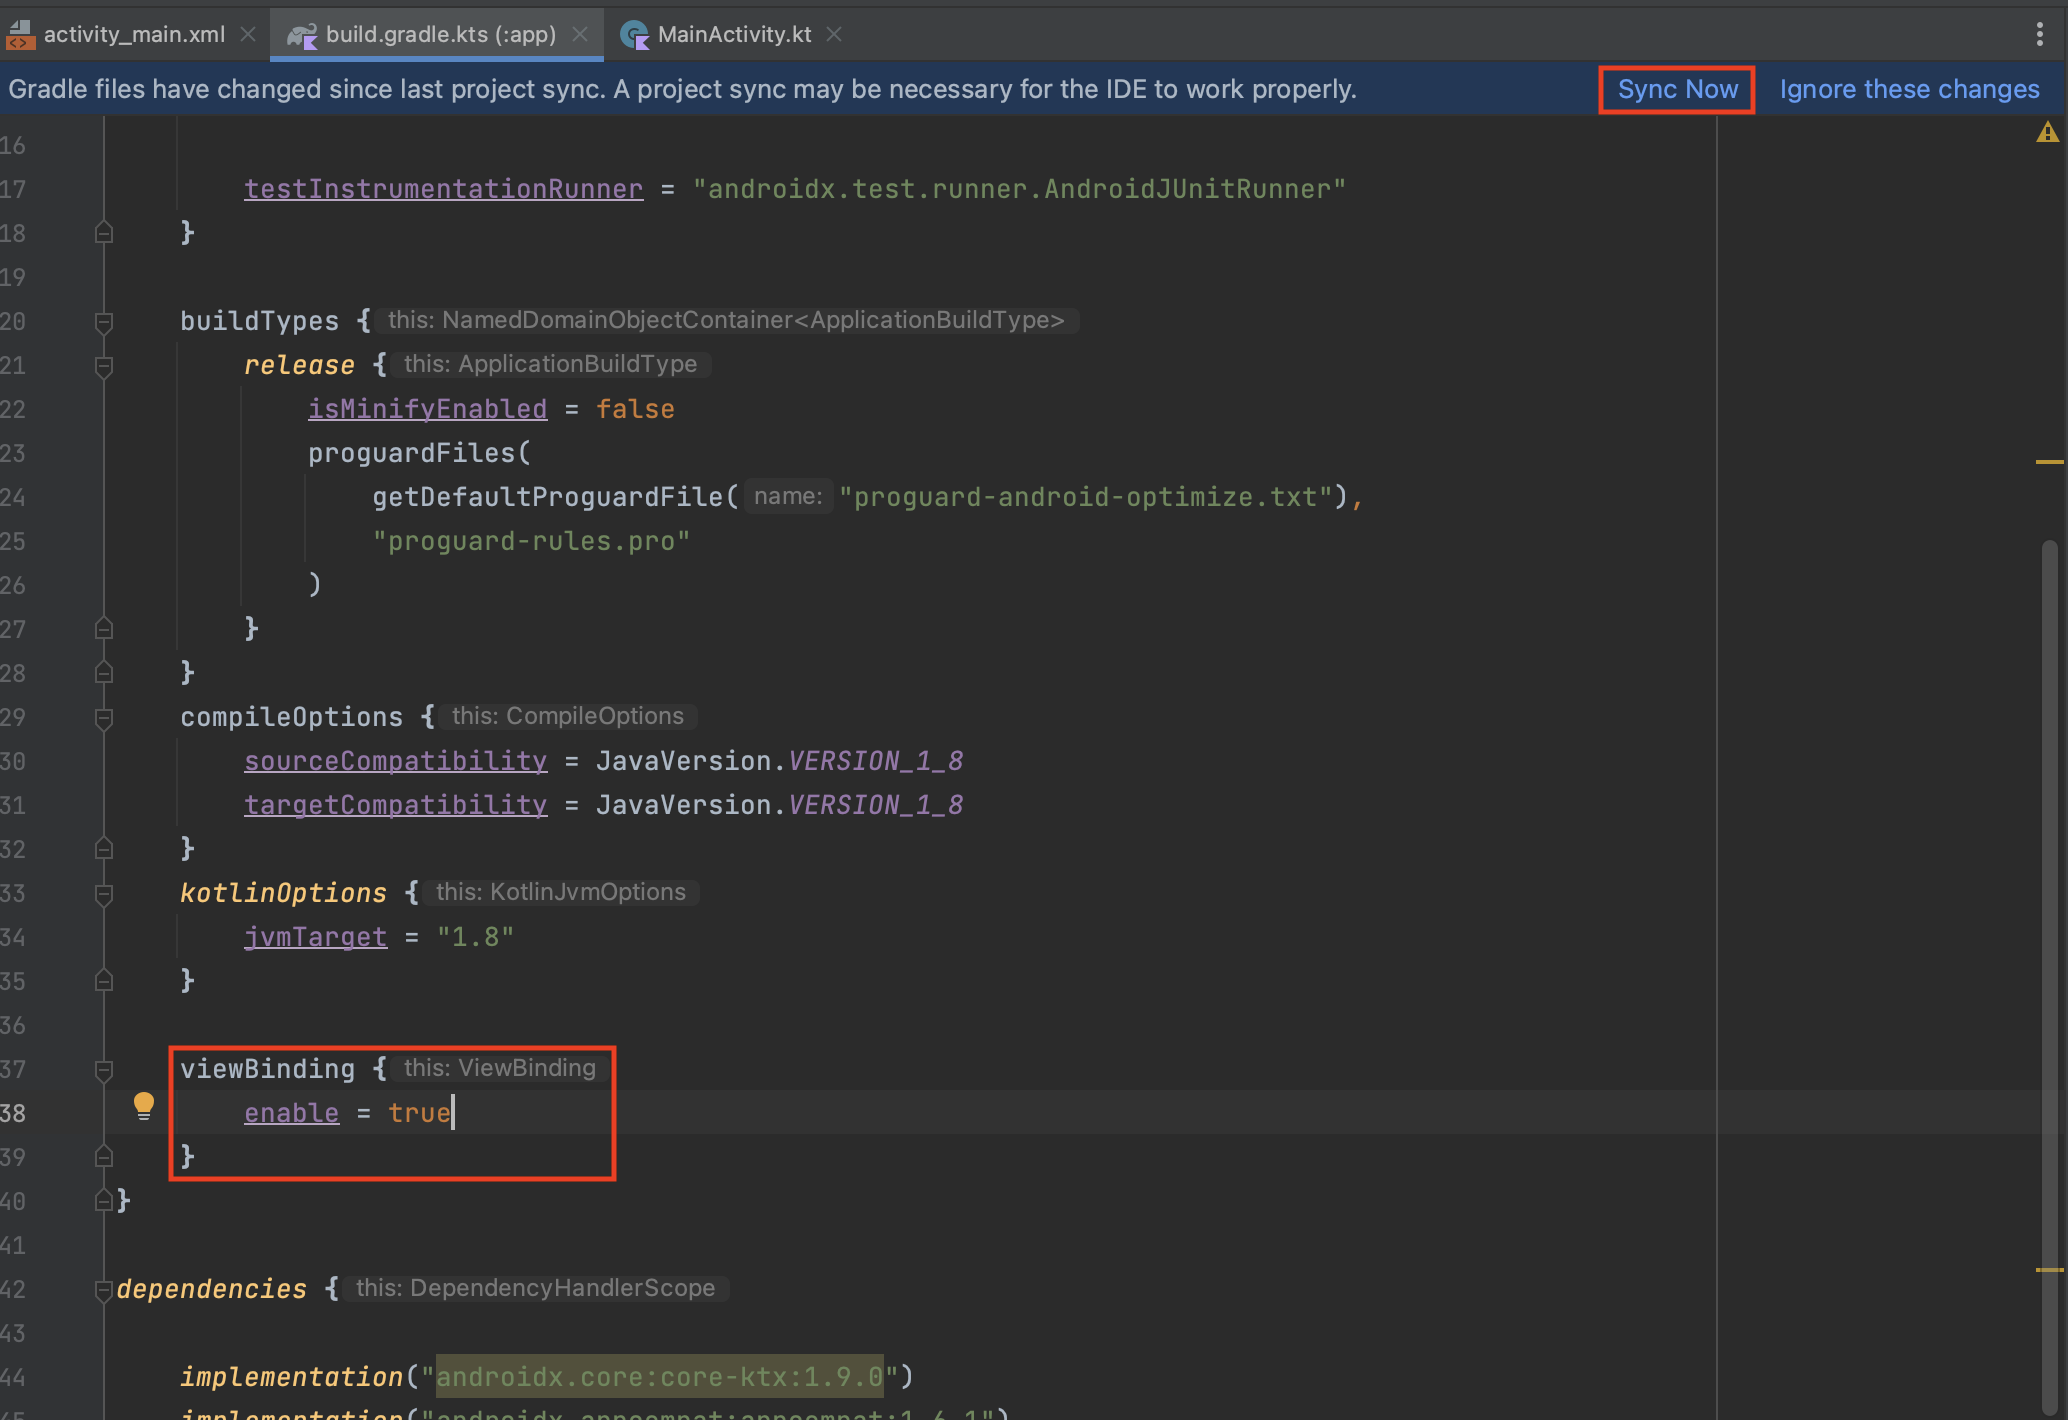Close the build.gradle.kts (:app) tab

pos(580,34)
